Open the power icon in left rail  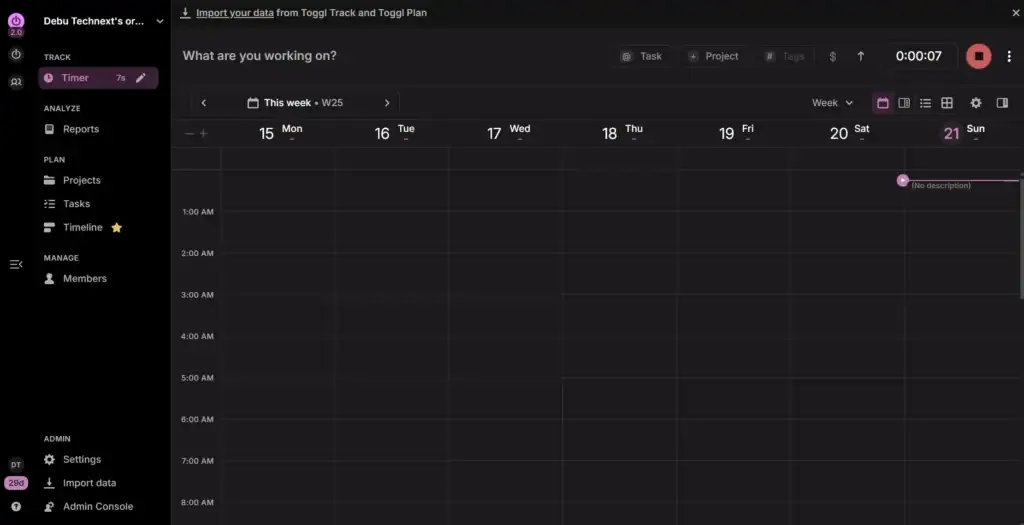coord(16,55)
